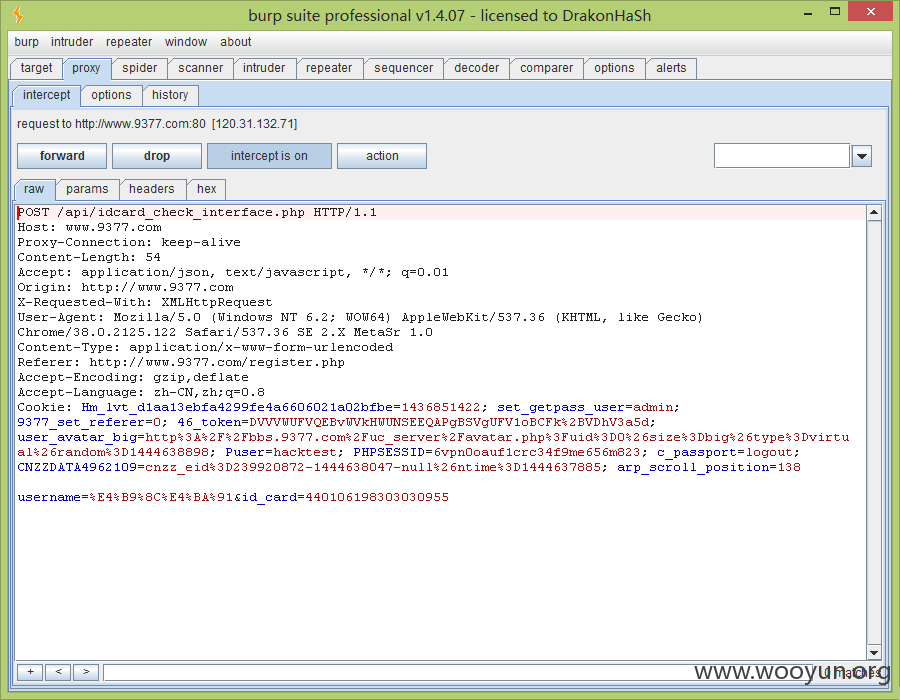Open the intruder menu in menu bar
Viewport: 900px width, 700px height.
pyautogui.click(x=72, y=42)
